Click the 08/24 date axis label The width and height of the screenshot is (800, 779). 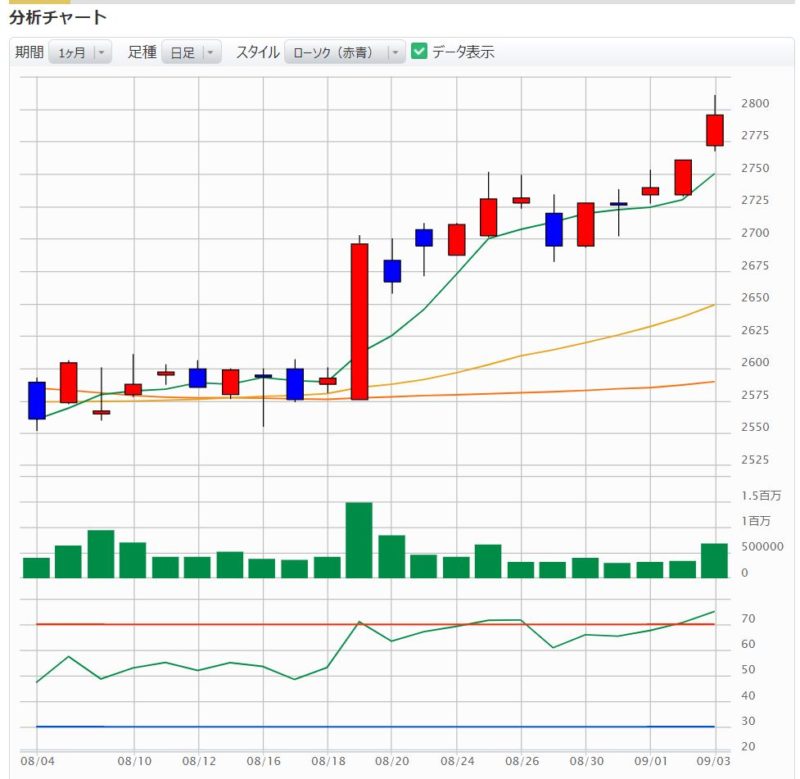click(x=458, y=761)
